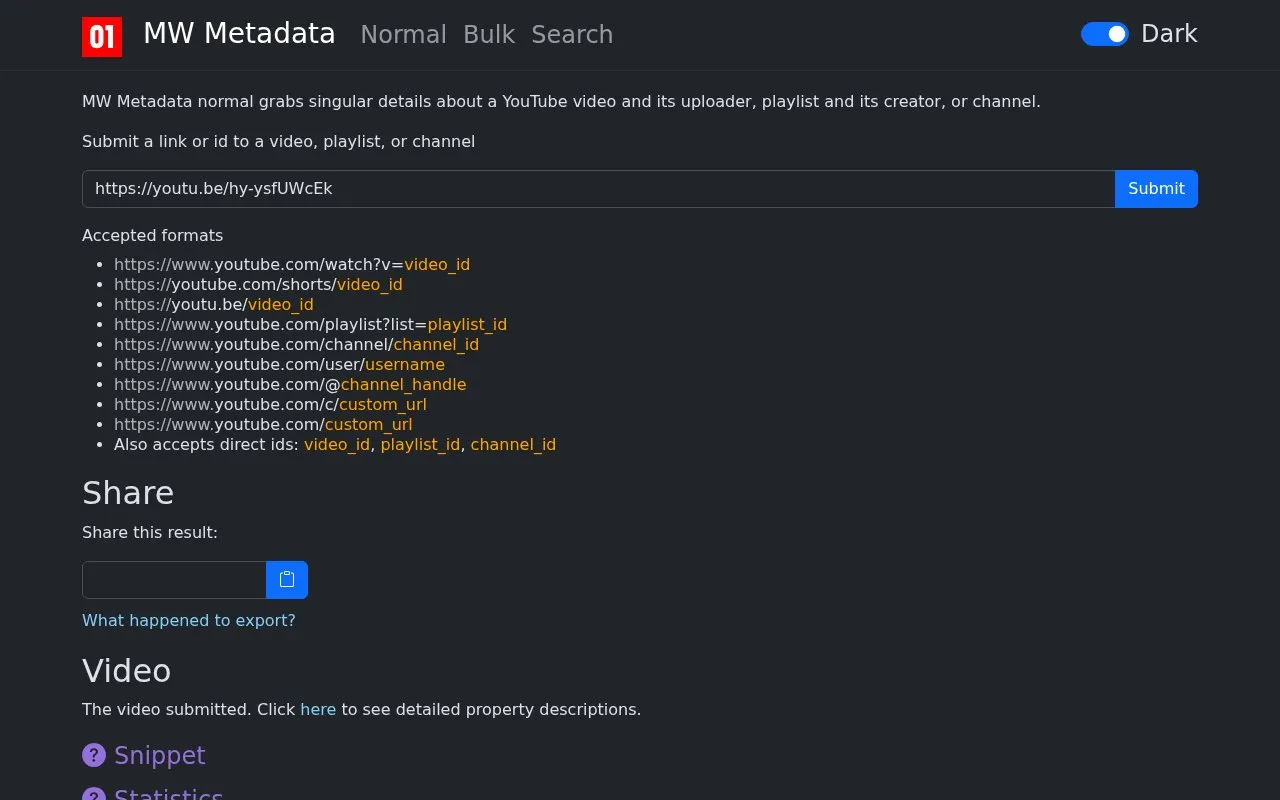Open the Bulk tab in navbar
This screenshot has width=1280, height=800.
(x=489, y=34)
